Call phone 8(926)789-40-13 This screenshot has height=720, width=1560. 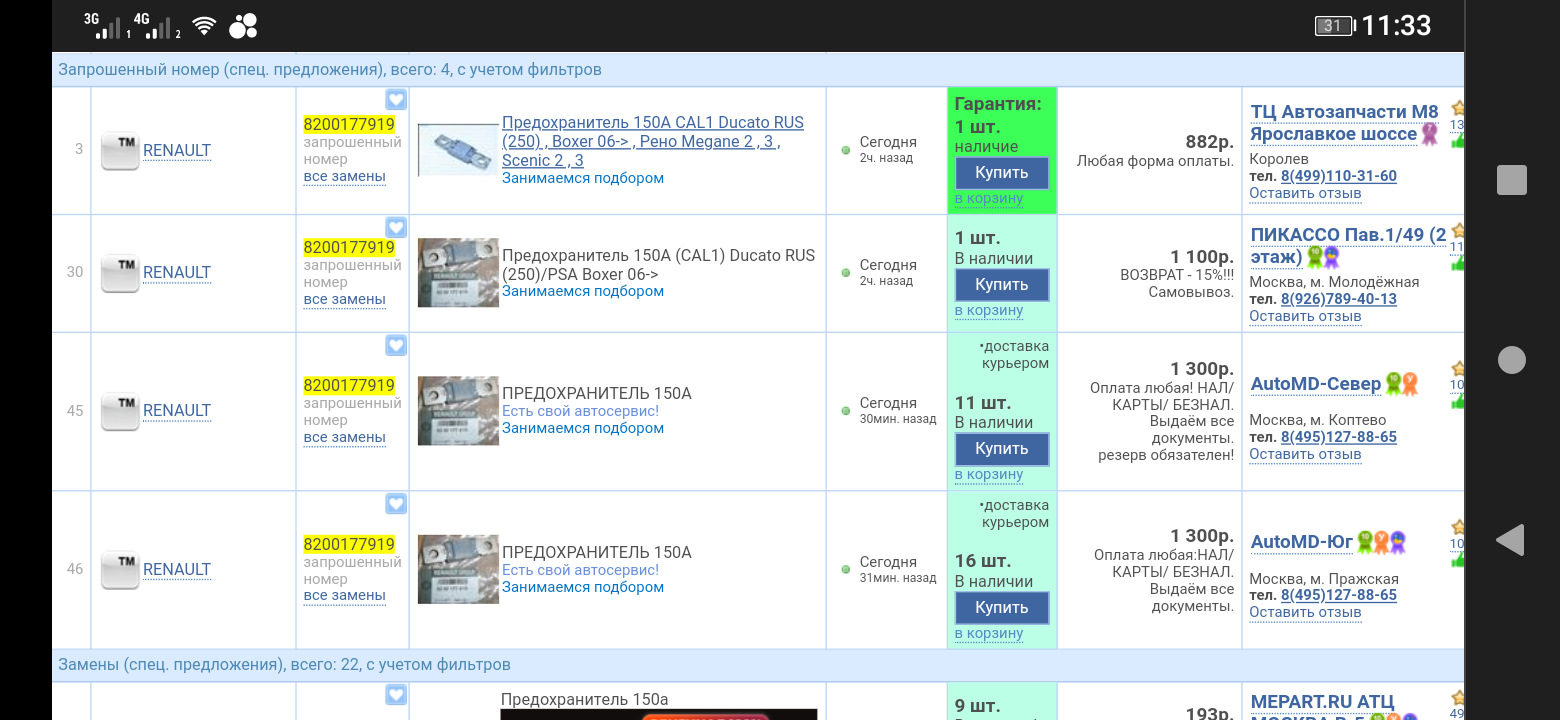(x=1338, y=300)
